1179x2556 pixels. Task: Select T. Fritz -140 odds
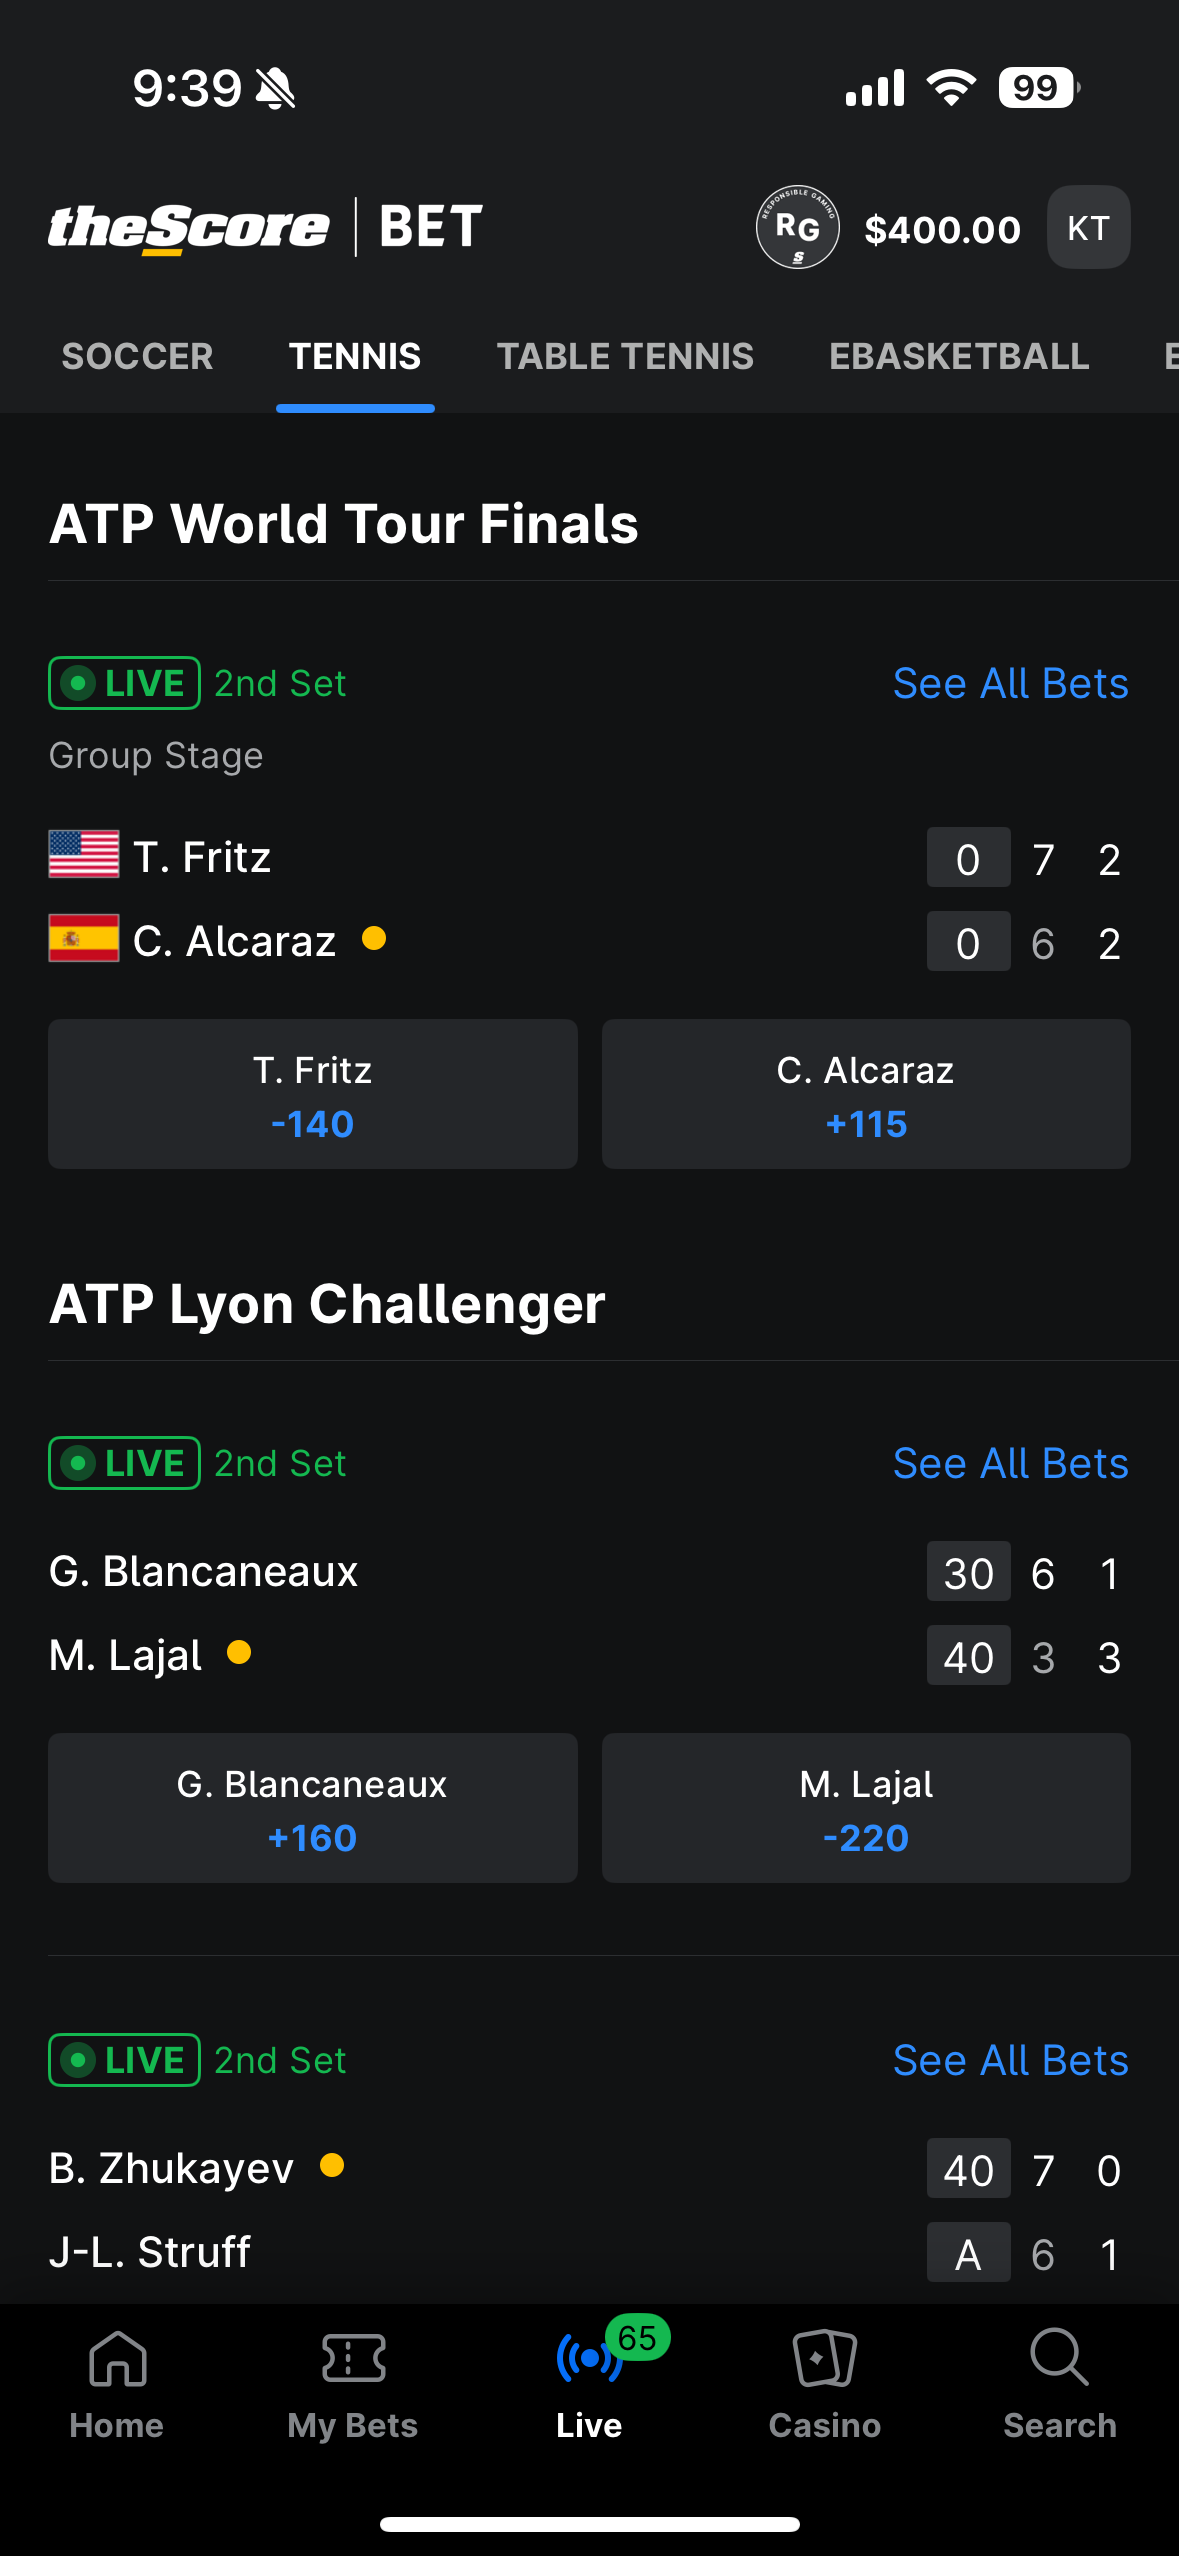[x=313, y=1095]
